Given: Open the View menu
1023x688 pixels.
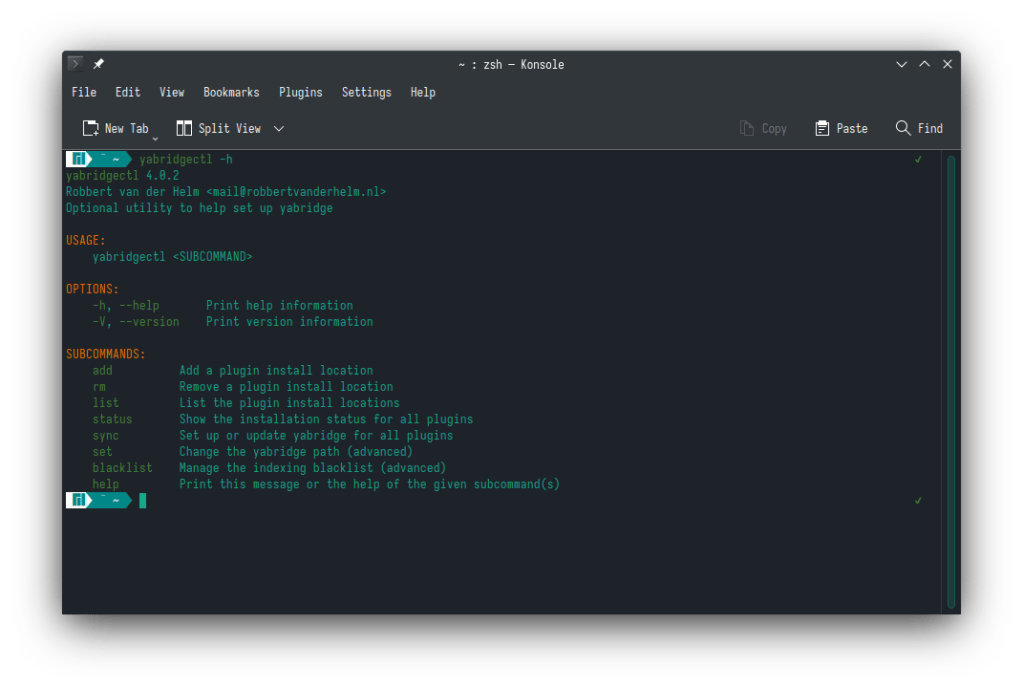Looking at the screenshot, I should coord(172,92).
